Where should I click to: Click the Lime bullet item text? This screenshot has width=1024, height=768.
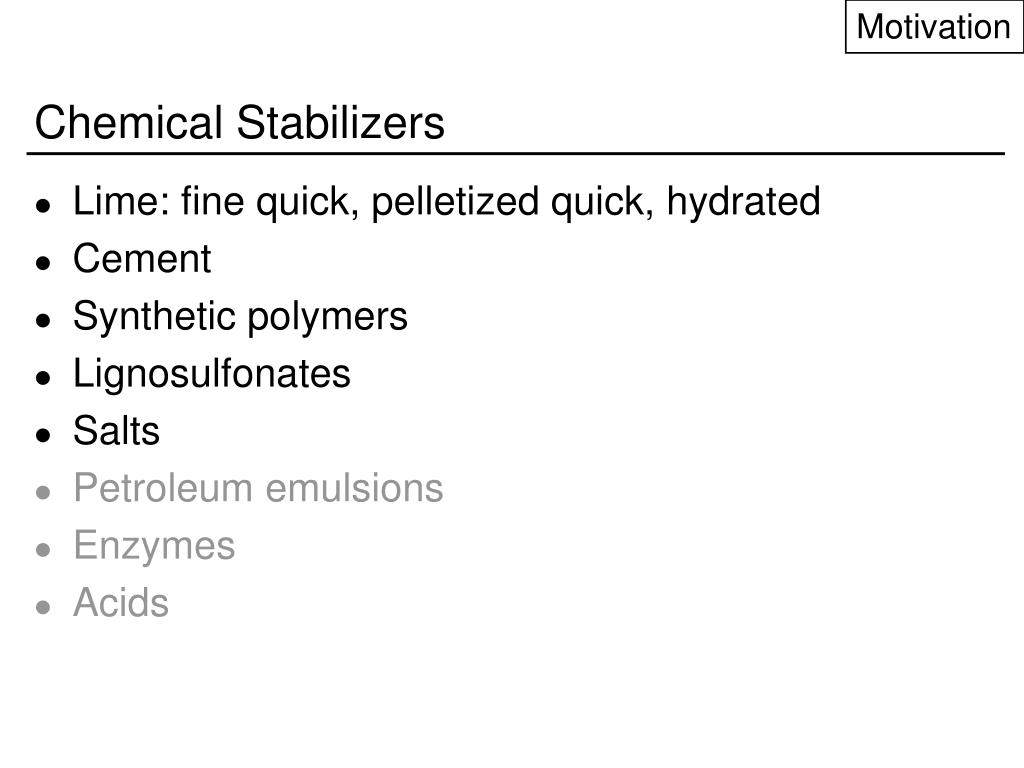[447, 201]
